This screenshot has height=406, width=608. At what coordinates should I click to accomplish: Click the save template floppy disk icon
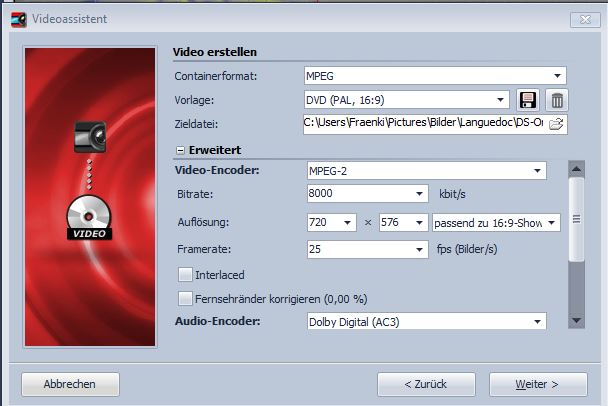tap(529, 100)
